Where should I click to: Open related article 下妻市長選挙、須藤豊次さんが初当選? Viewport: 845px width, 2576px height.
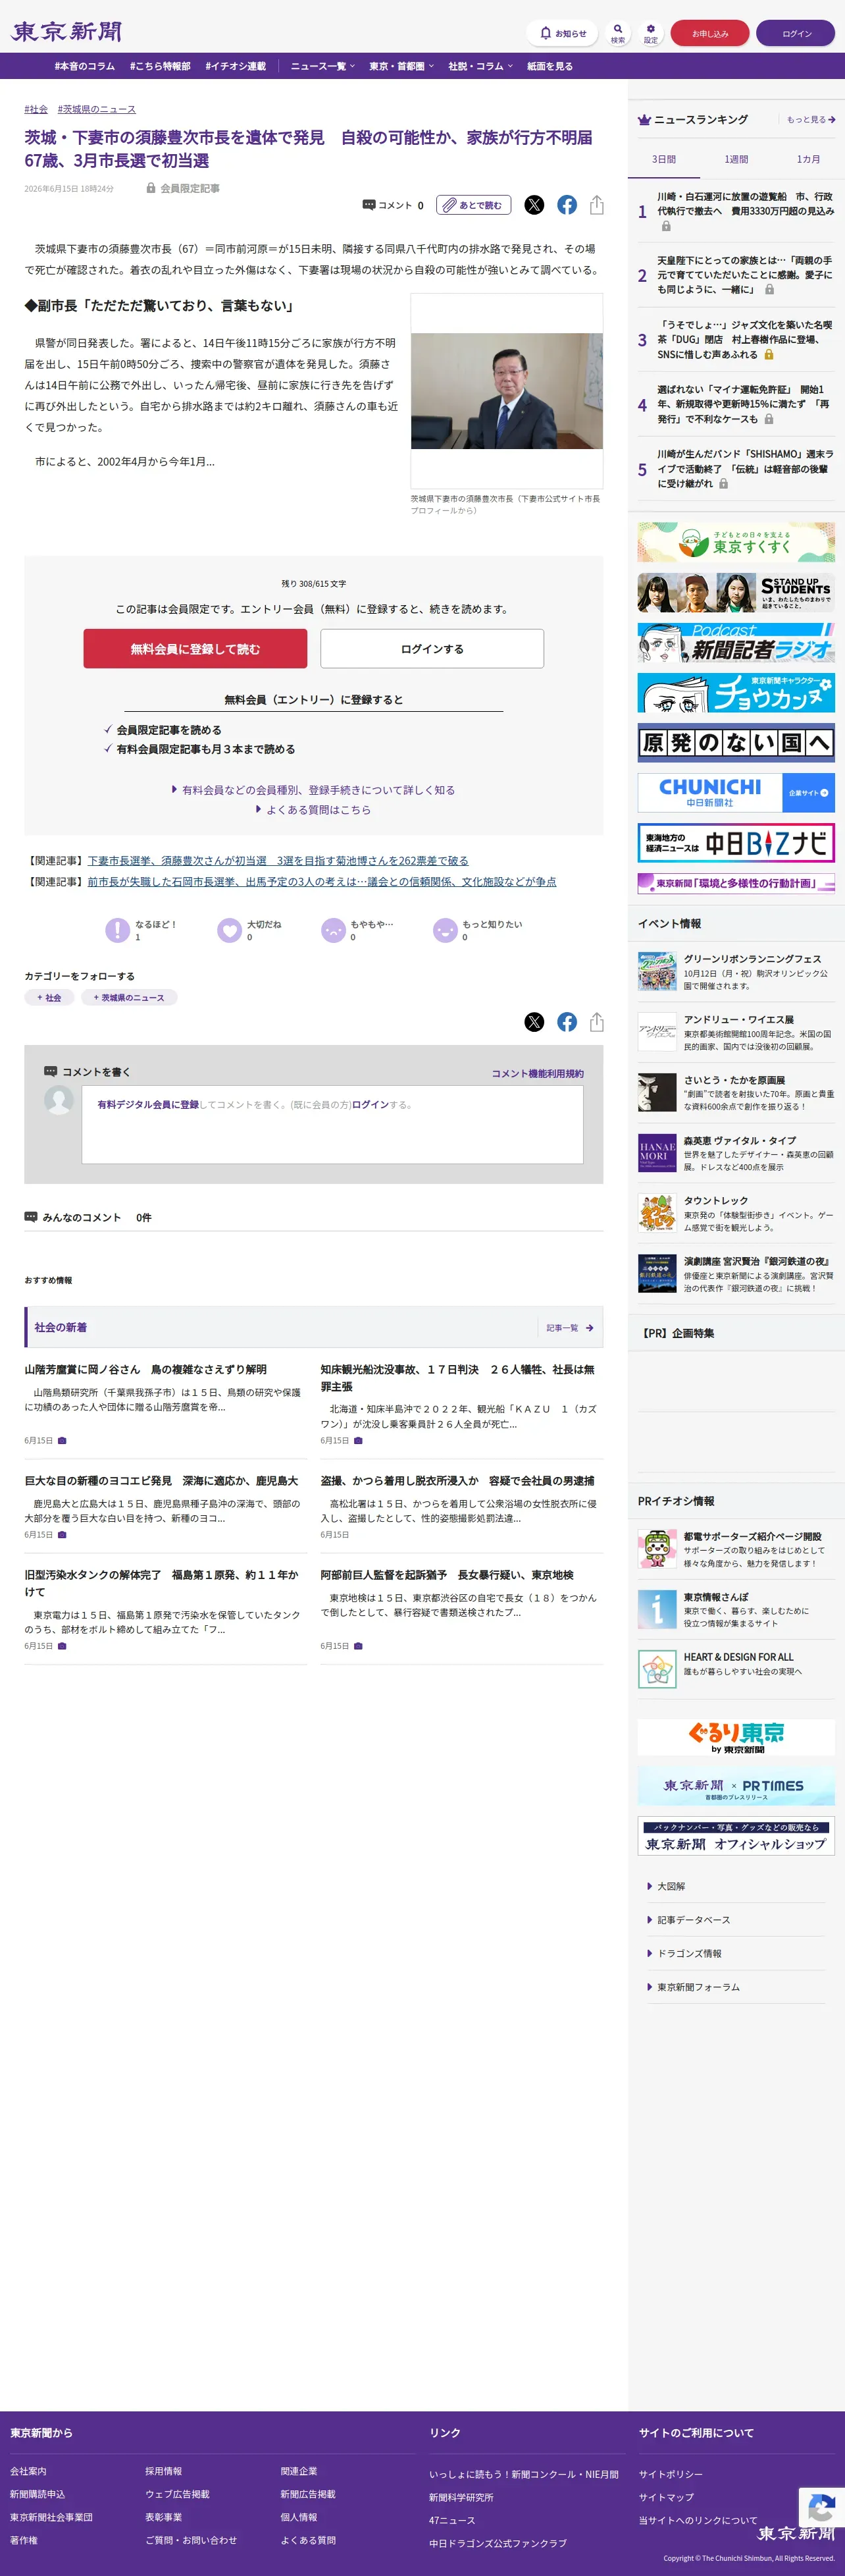pyautogui.click(x=278, y=860)
